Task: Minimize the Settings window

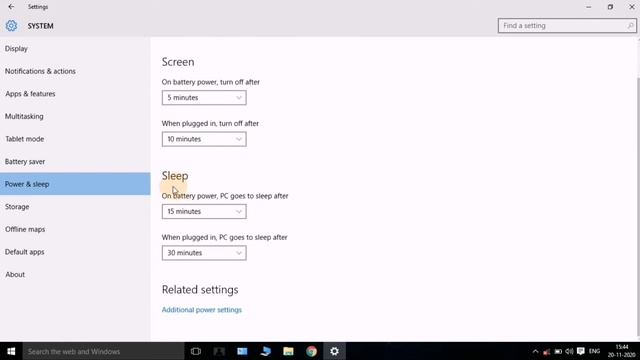Action: click(x=589, y=7)
